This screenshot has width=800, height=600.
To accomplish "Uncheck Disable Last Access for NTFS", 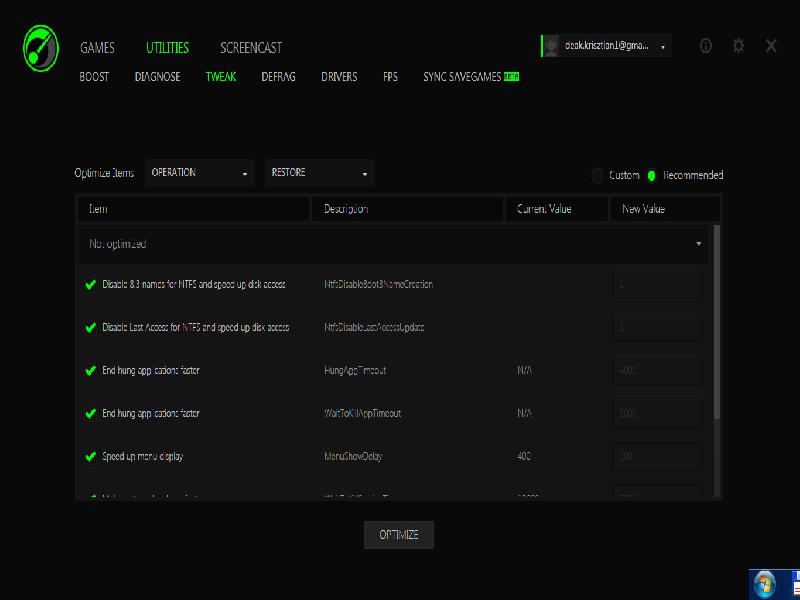I will 91,328.
